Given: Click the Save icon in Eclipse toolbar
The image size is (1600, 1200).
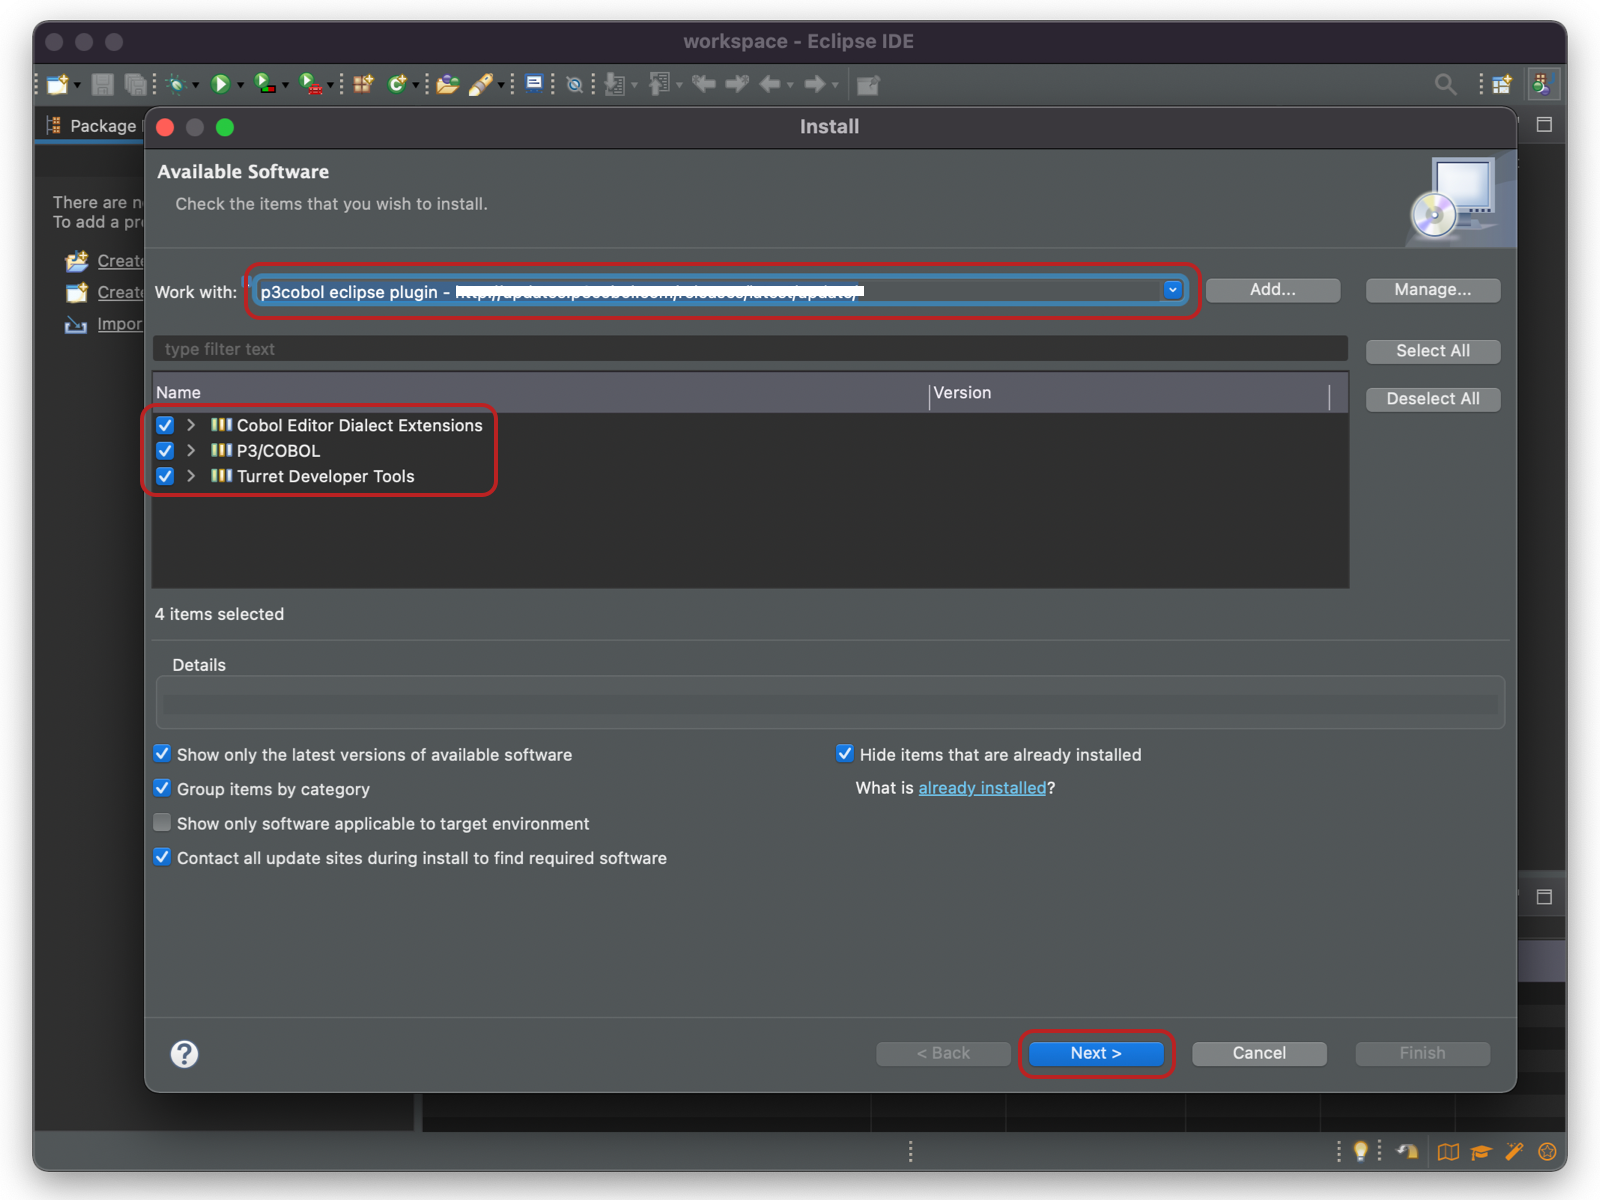Looking at the screenshot, I should click(x=102, y=85).
